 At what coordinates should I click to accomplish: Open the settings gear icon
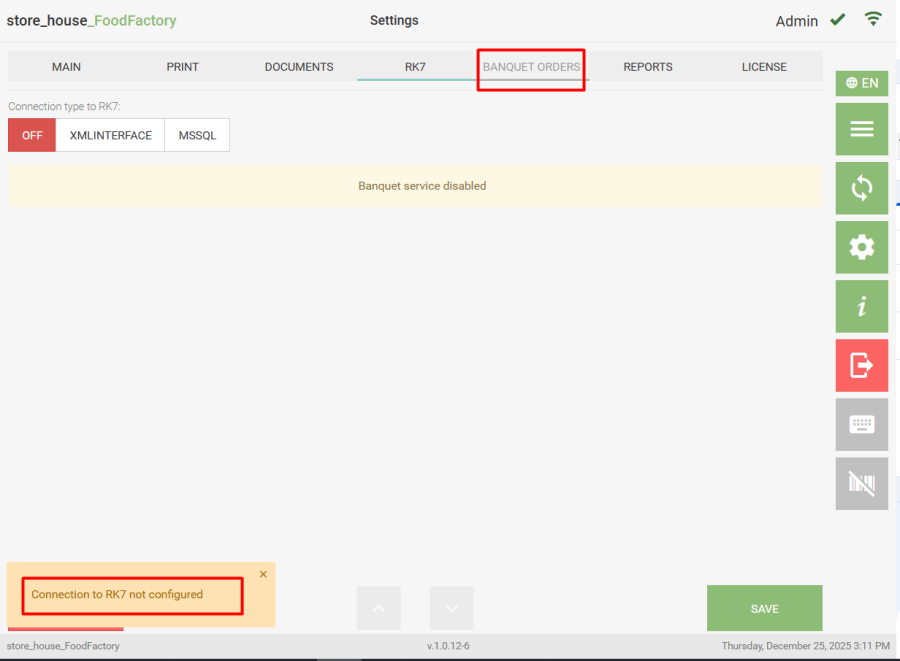click(x=861, y=247)
